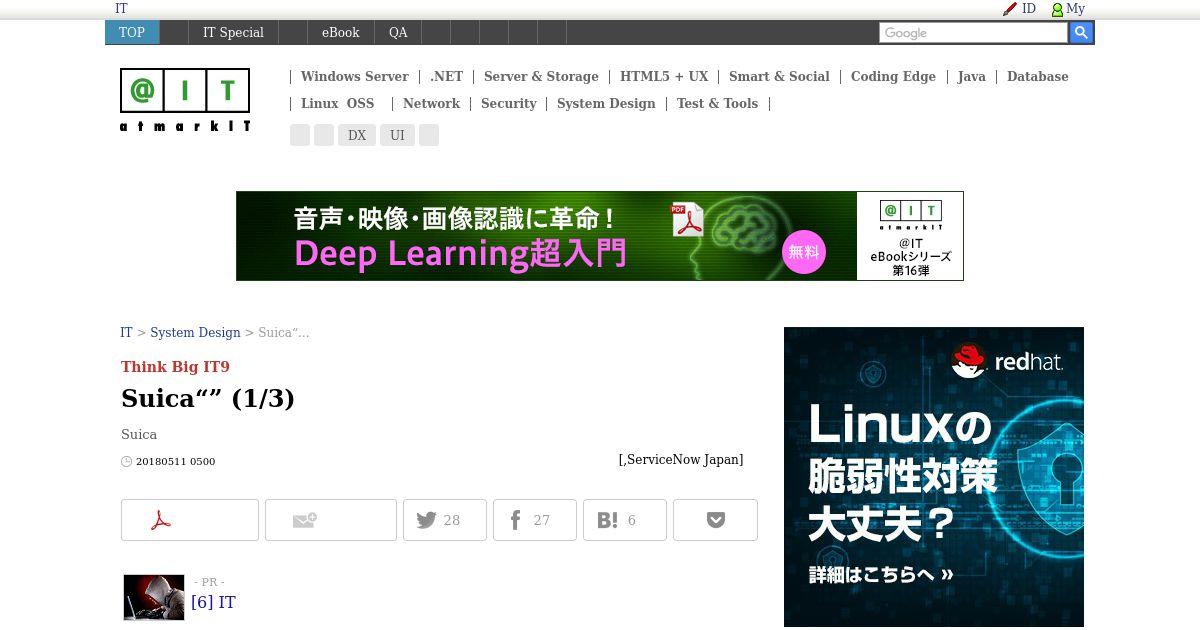Share on Facebook with 27 count
The image size is (1200, 630).
coord(535,520)
